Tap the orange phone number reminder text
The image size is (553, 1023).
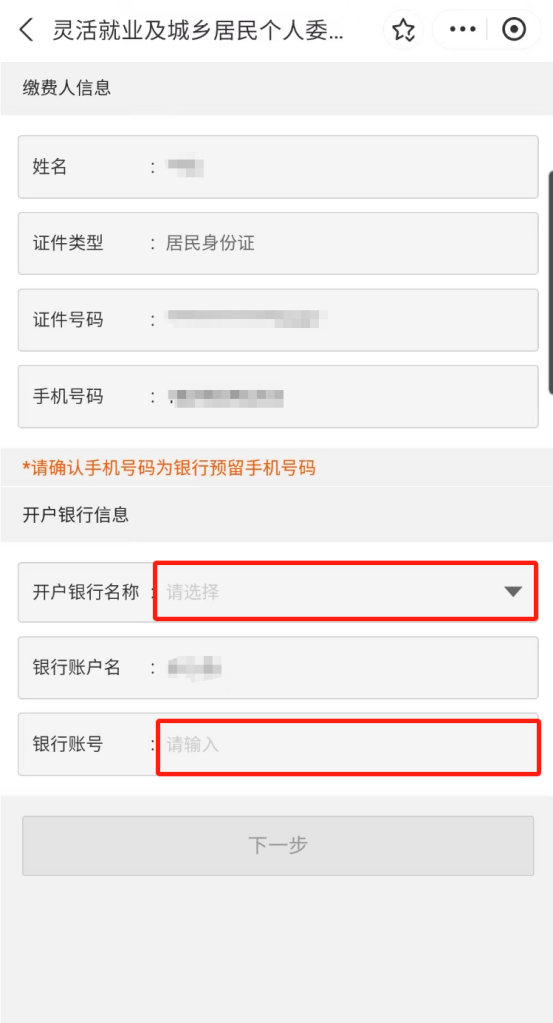click(x=169, y=468)
